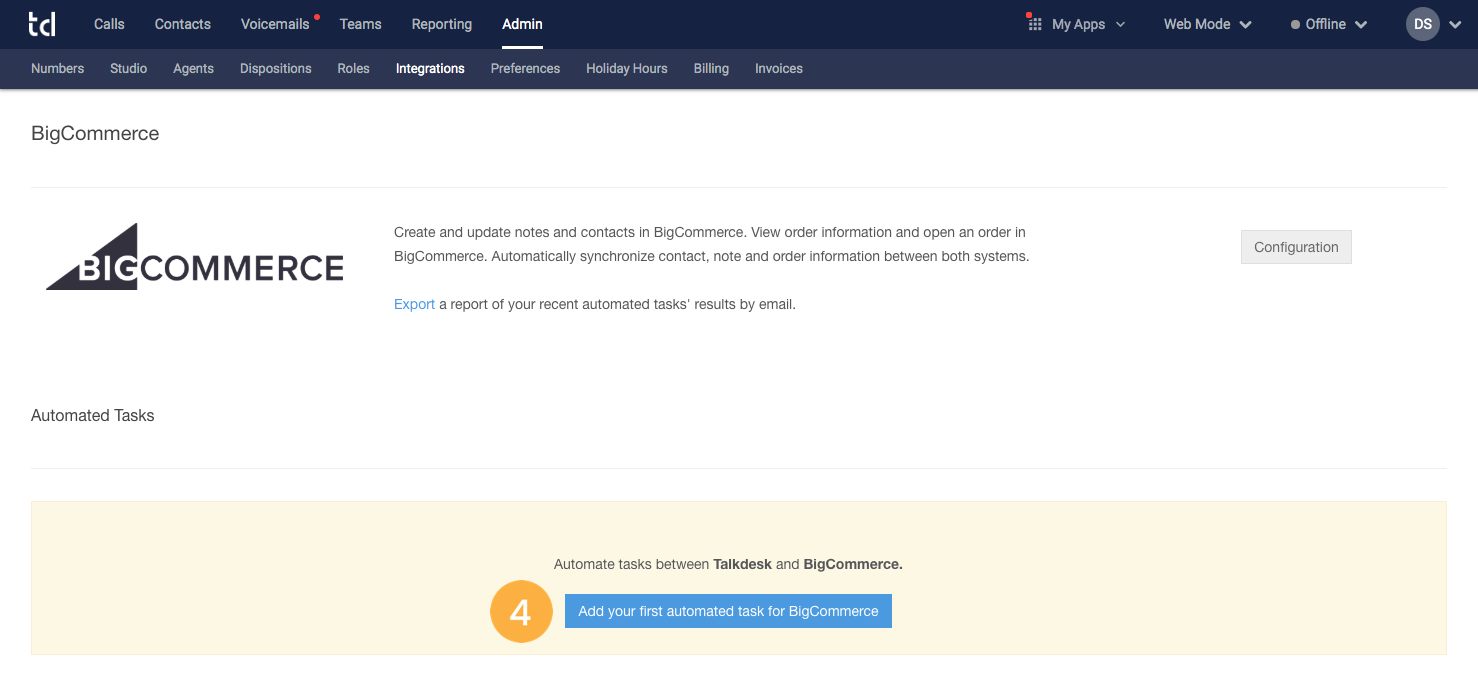The width and height of the screenshot is (1478, 693).
Task: Open the Roles section
Action: 354,68
